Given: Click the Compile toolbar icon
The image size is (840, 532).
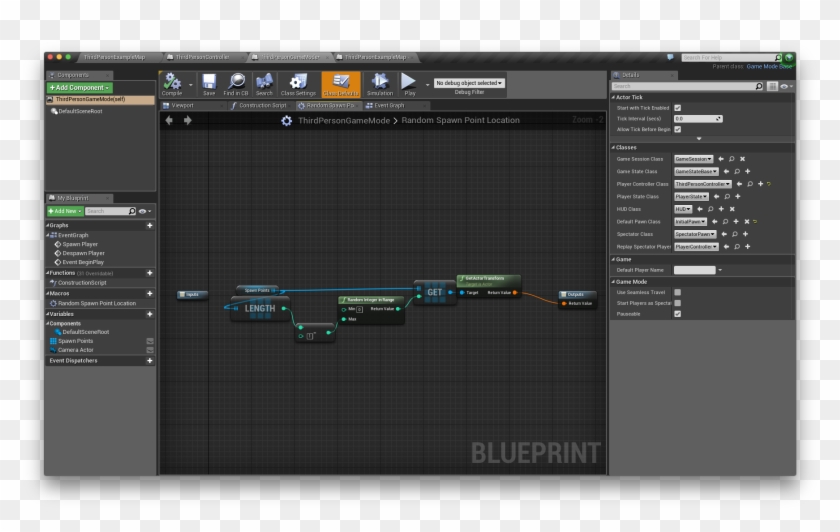Looking at the screenshot, I should tap(172, 84).
